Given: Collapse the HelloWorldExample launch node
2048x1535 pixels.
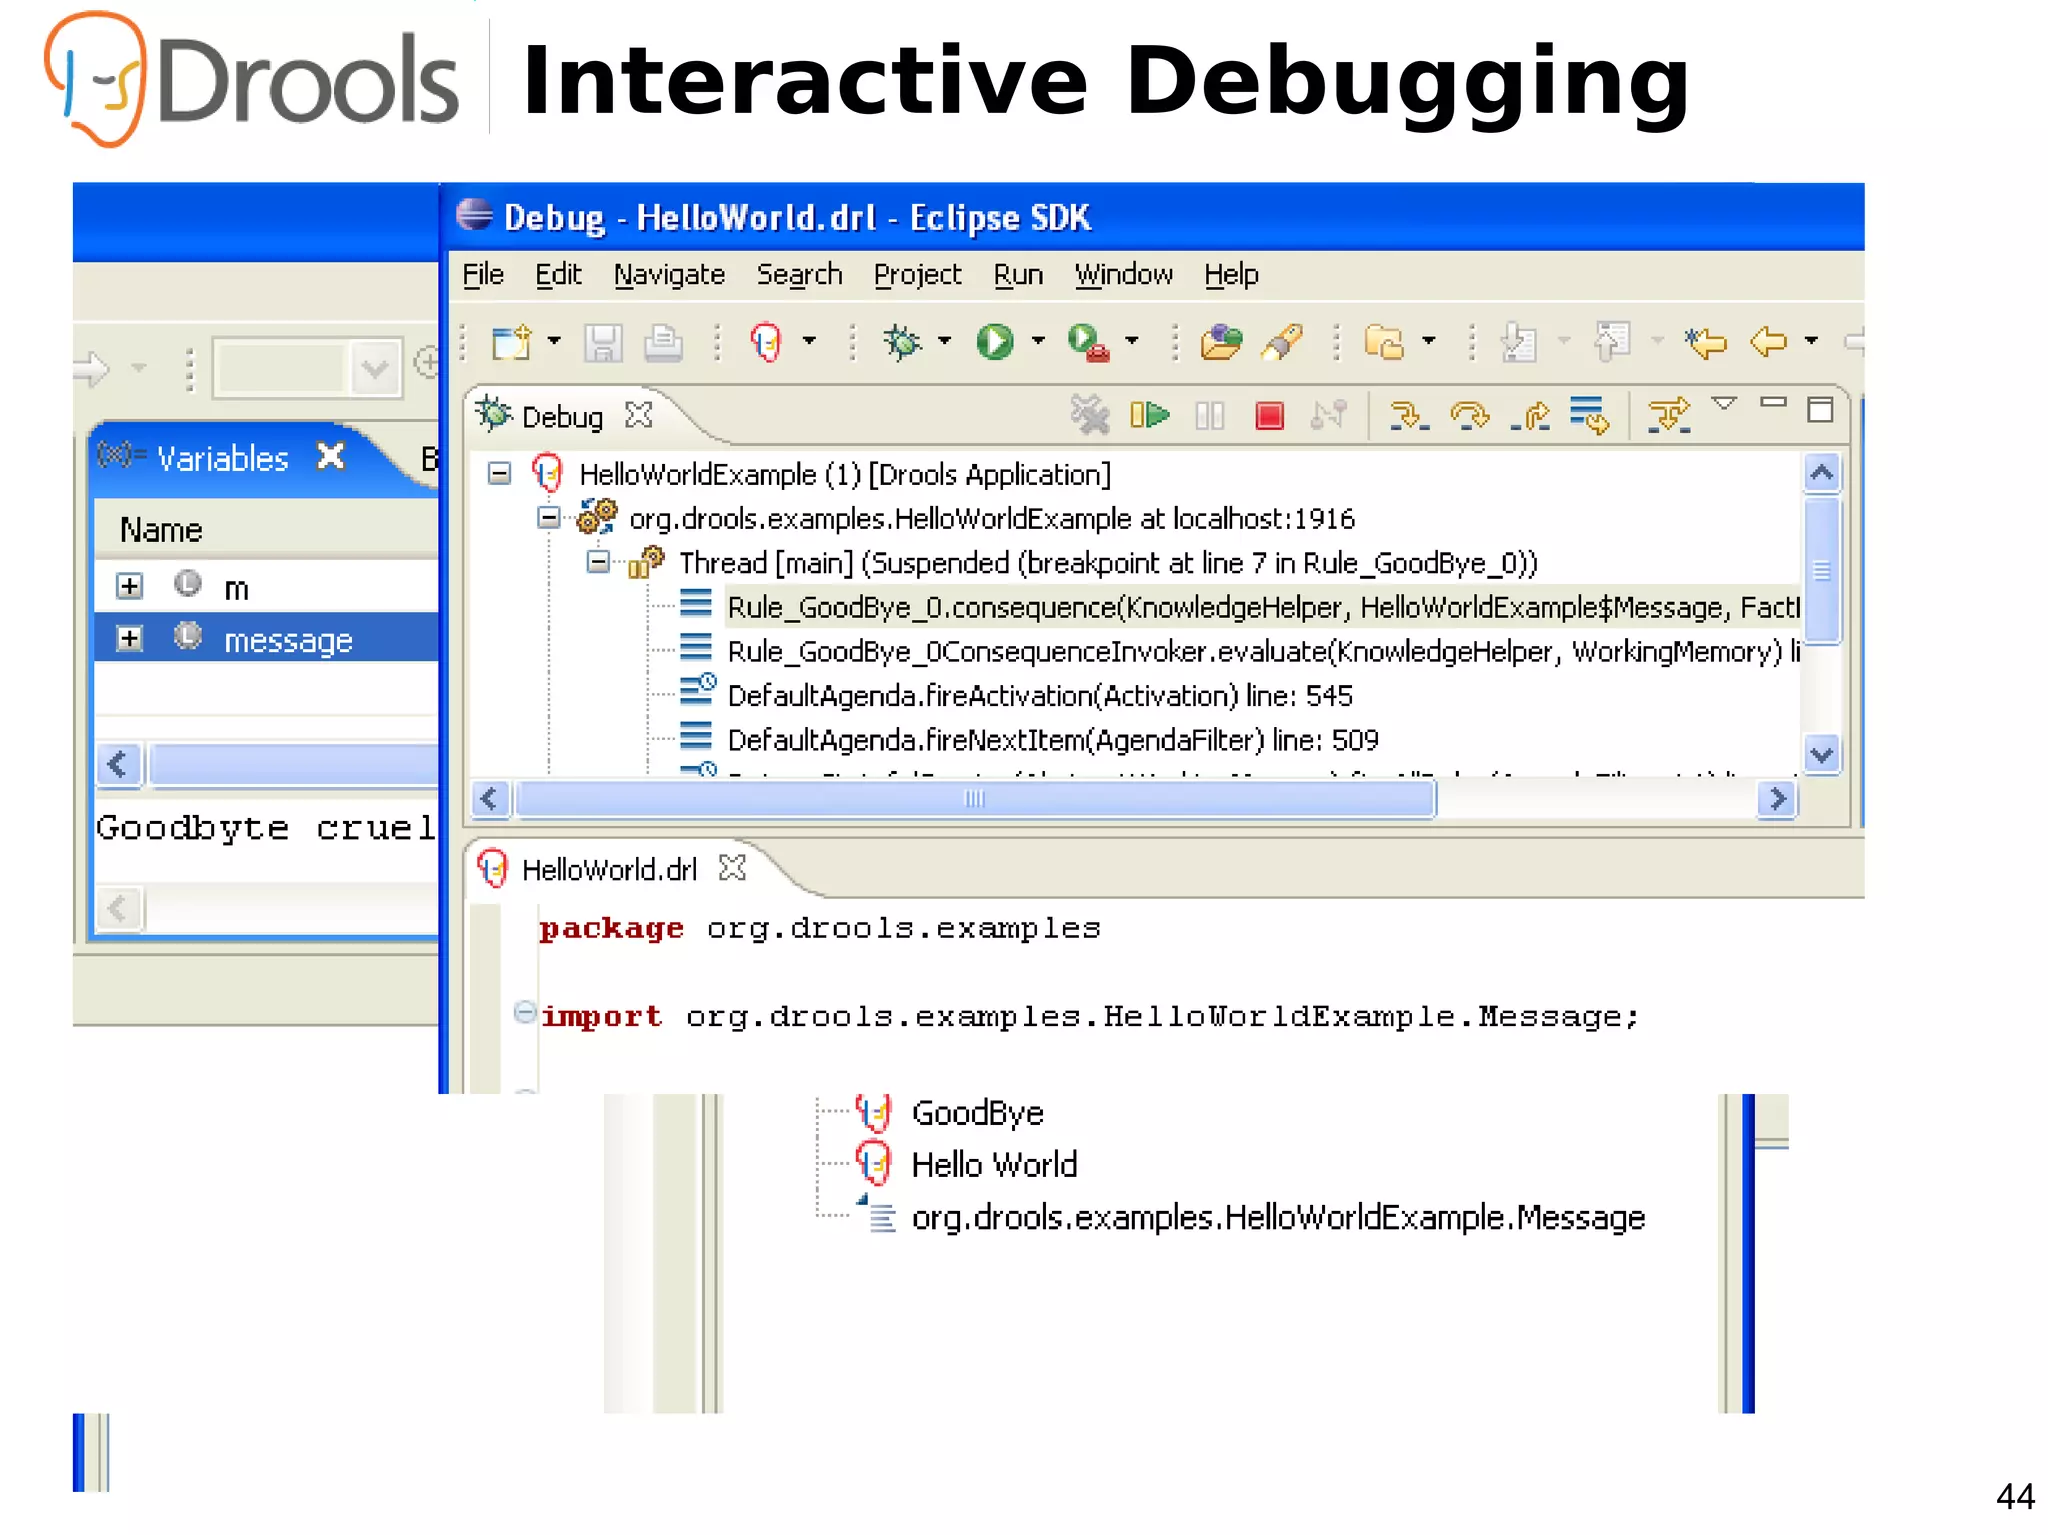Looking at the screenshot, I should pyautogui.click(x=499, y=473).
